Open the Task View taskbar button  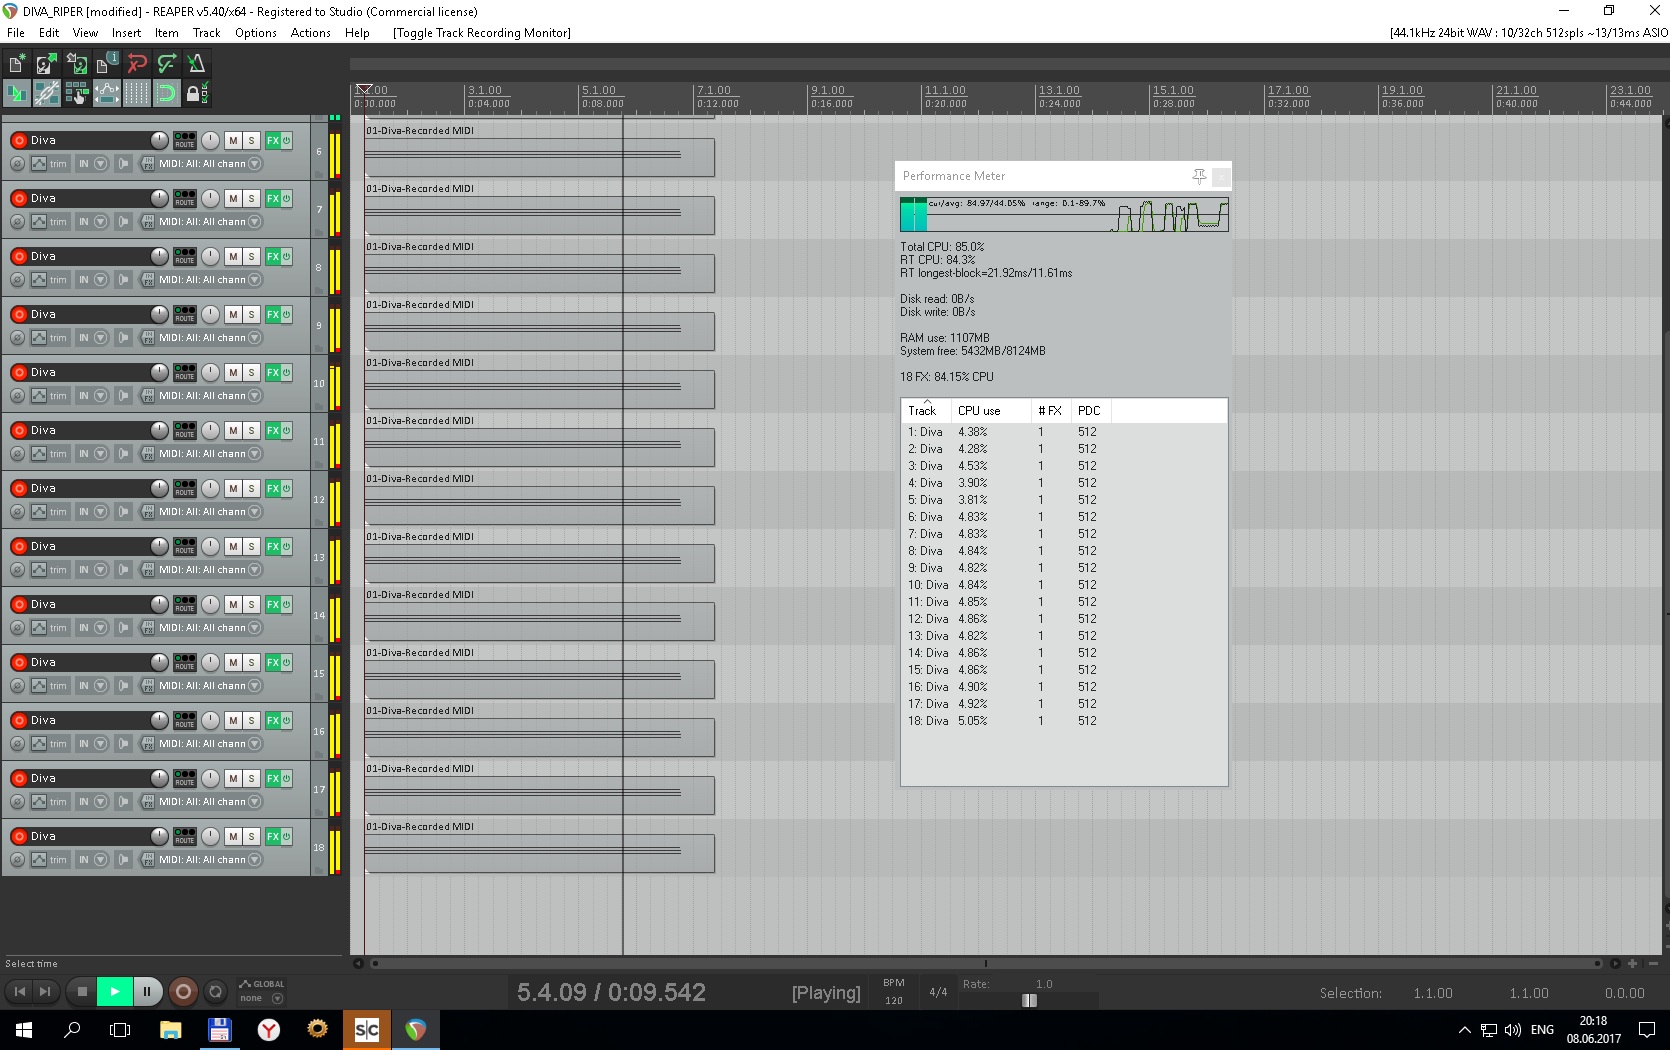click(120, 1030)
